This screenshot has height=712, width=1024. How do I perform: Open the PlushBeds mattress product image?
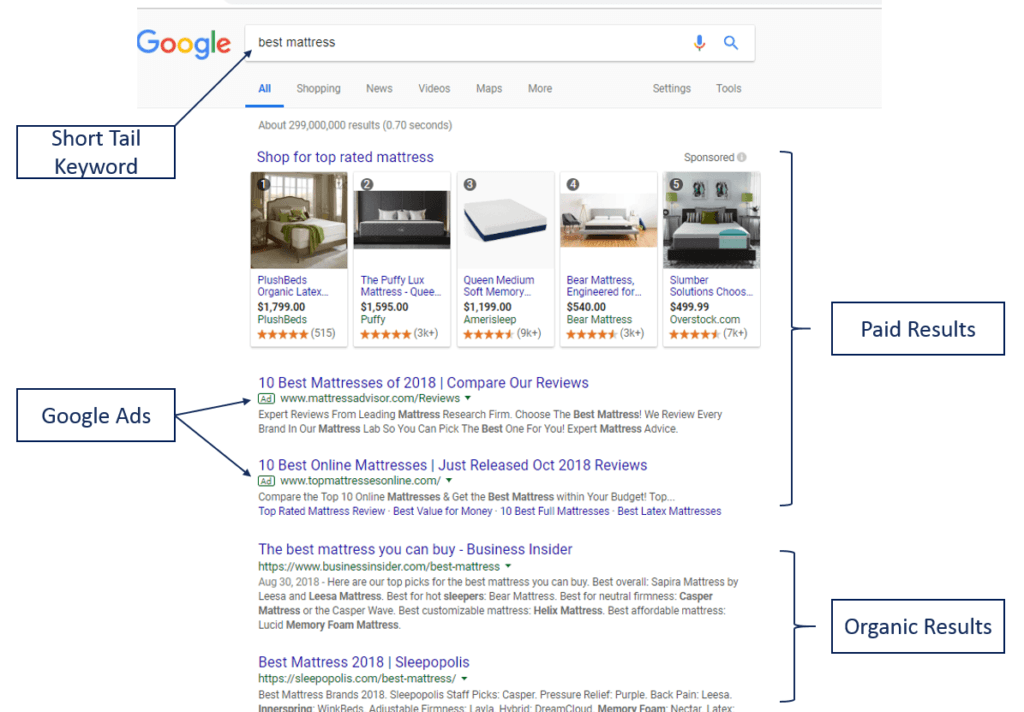click(x=299, y=220)
